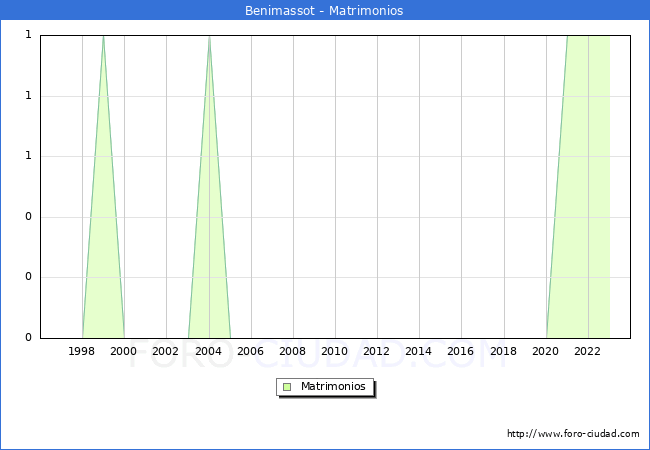Click the 2010 x-axis label
The image size is (650, 450).
point(335,351)
